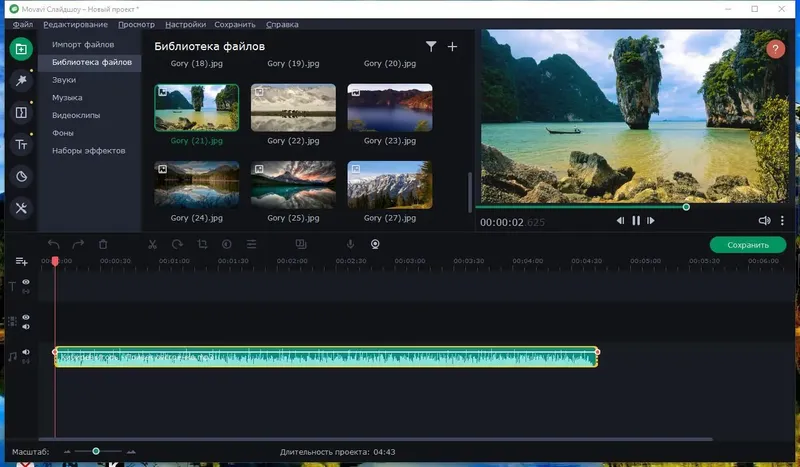Screen dimensions: 800x467
Task: Record audio with the microphone icon
Action: (x=351, y=244)
